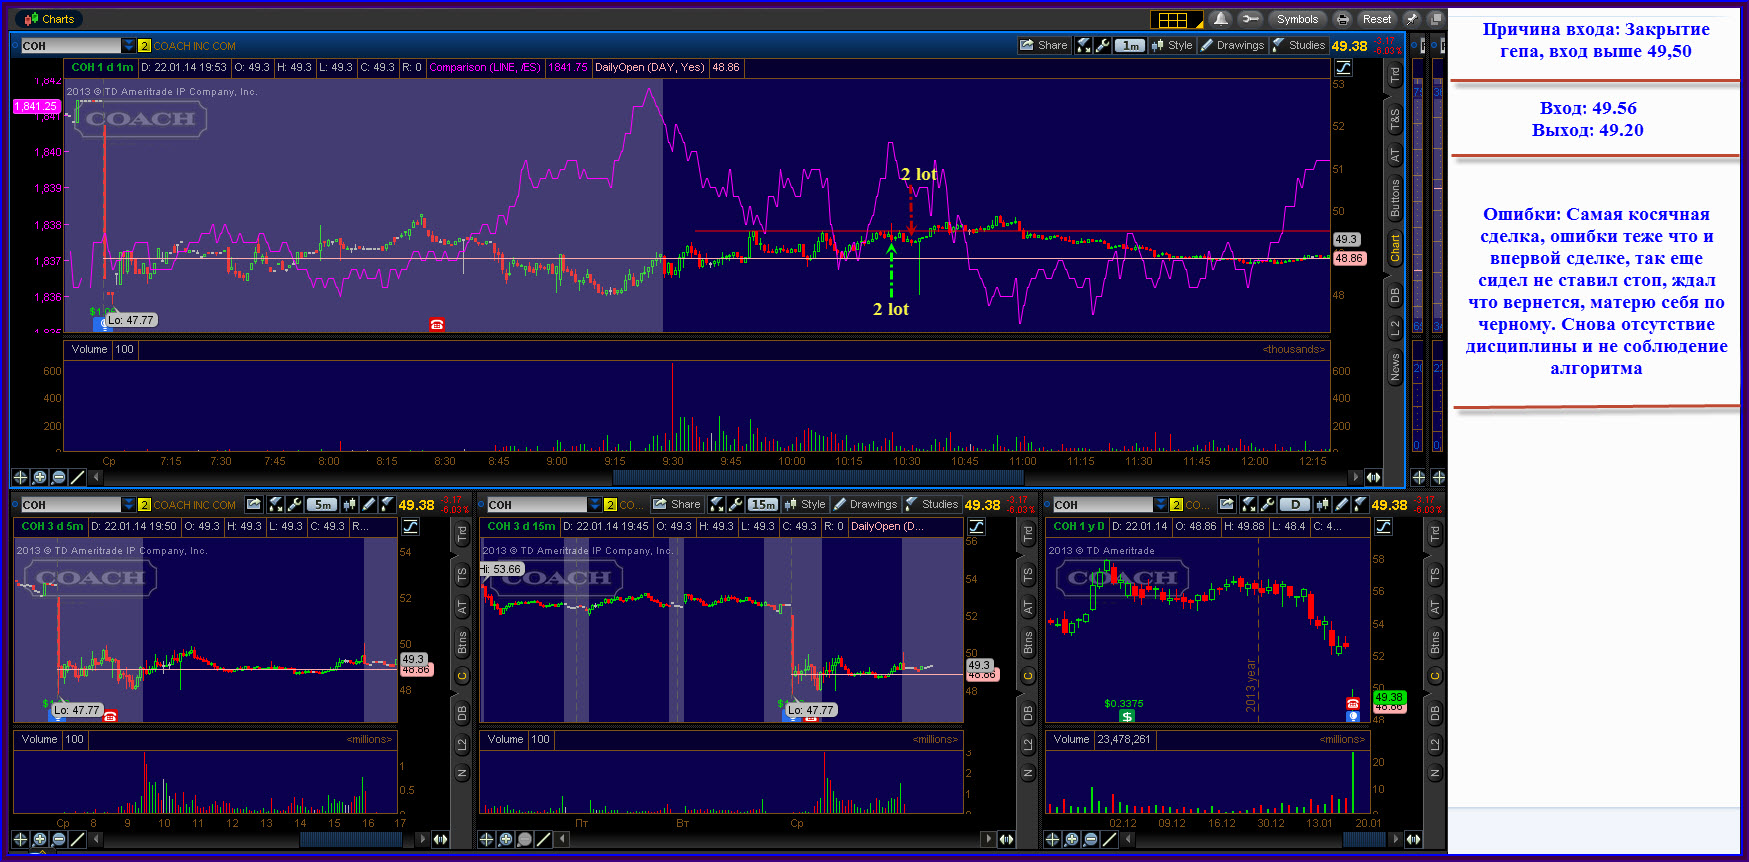
Task: Click the Reset button
Action: (1377, 19)
